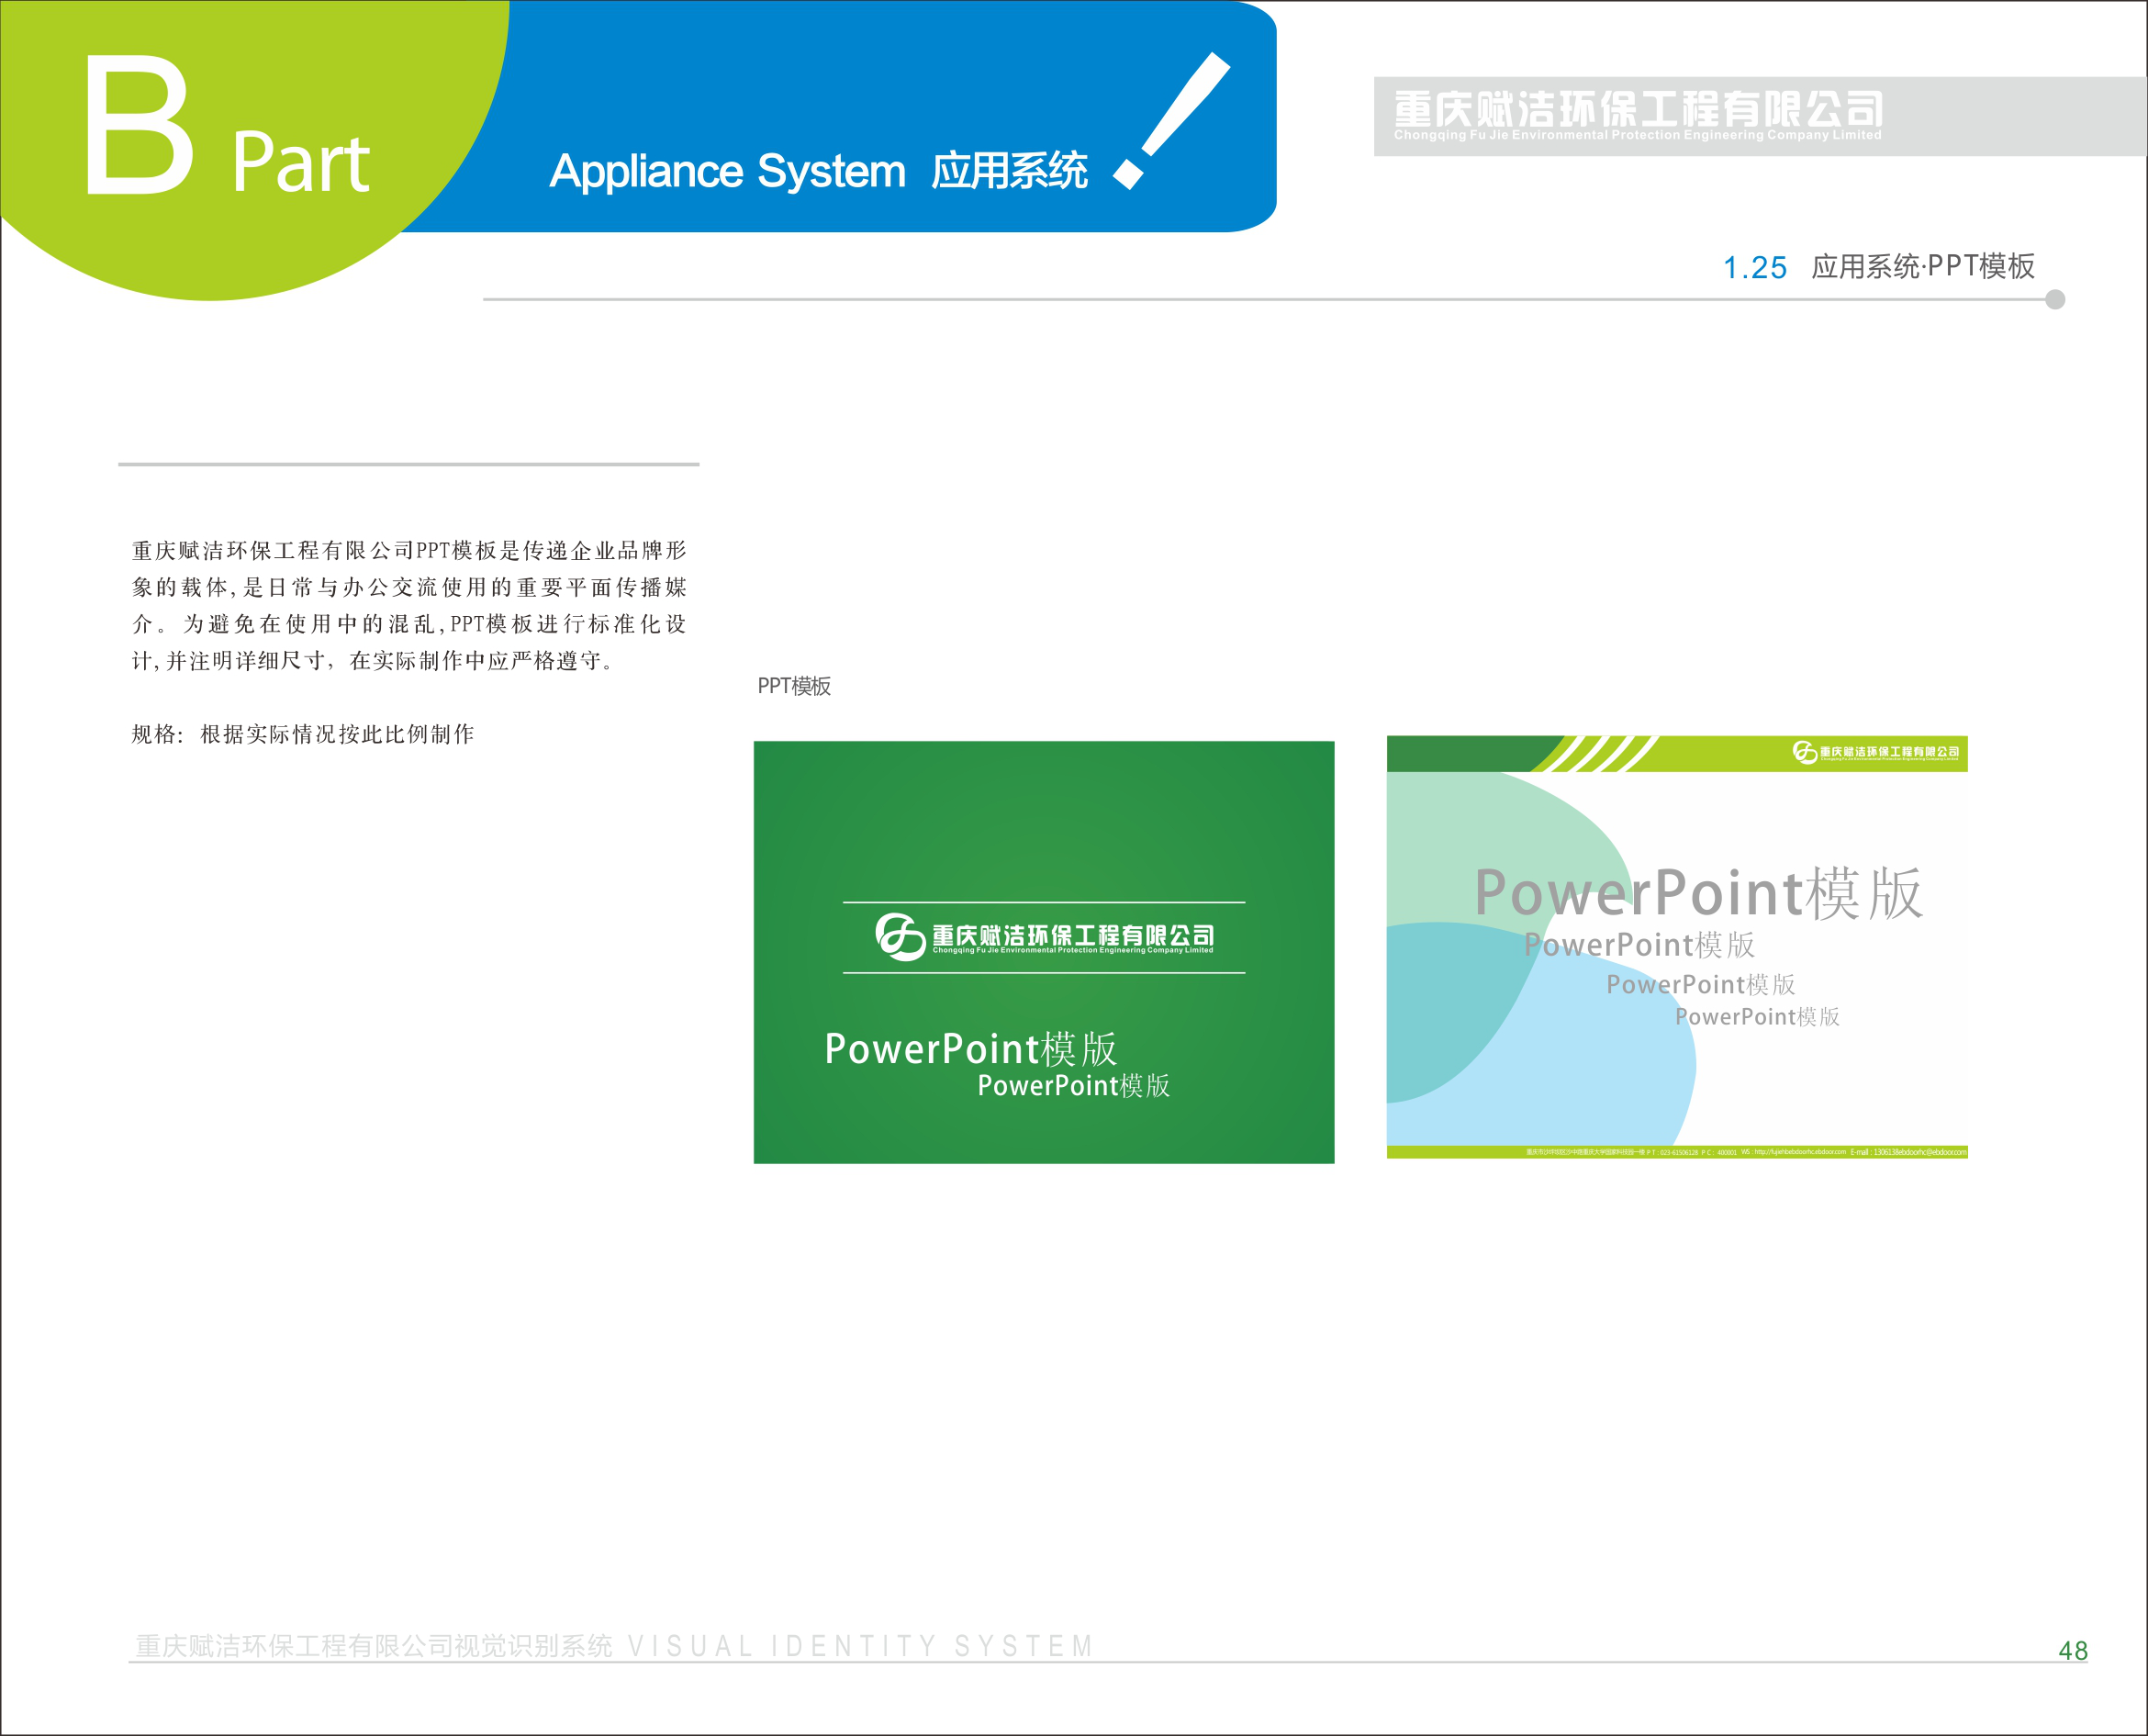
Task: Click the gray company name banner
Action: point(1758,116)
